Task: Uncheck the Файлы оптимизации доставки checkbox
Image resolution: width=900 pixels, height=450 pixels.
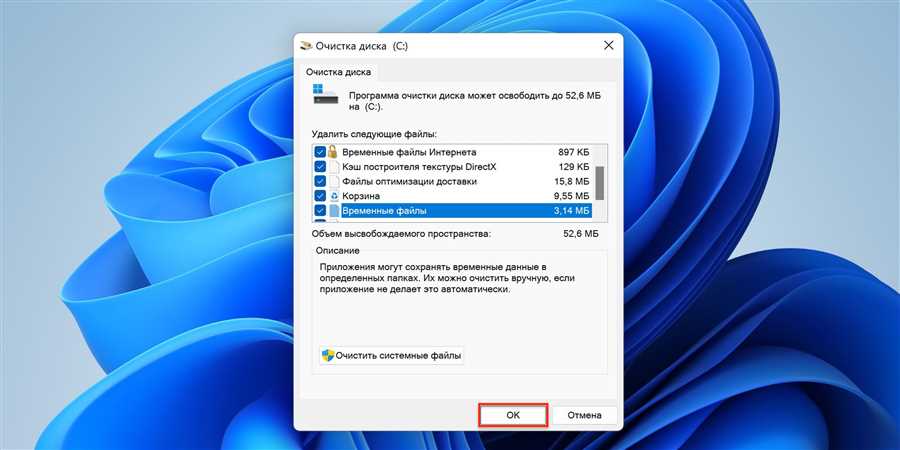Action: (x=320, y=181)
